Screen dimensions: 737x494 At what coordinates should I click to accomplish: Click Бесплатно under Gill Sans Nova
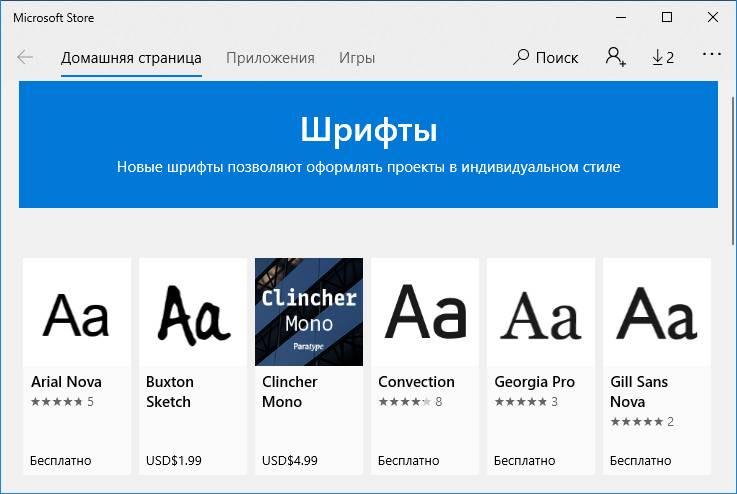[x=641, y=461]
